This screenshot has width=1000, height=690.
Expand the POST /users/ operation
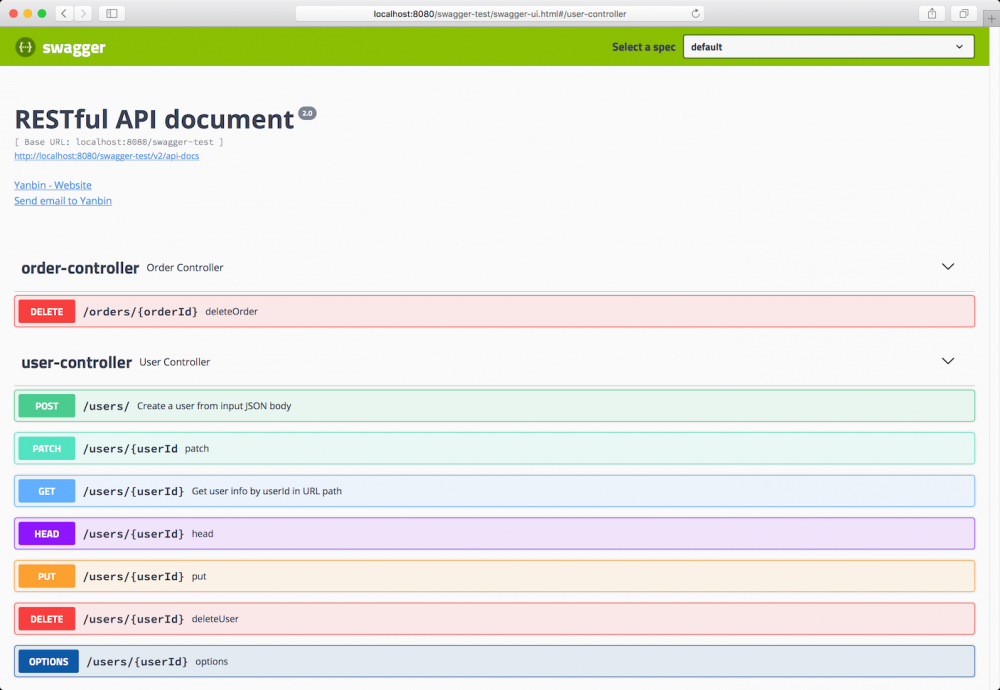point(494,406)
